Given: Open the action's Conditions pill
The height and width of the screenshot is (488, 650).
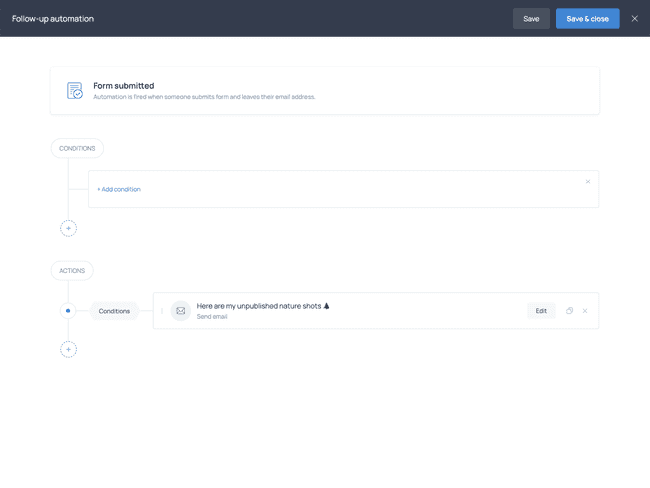Looking at the screenshot, I should point(114,311).
